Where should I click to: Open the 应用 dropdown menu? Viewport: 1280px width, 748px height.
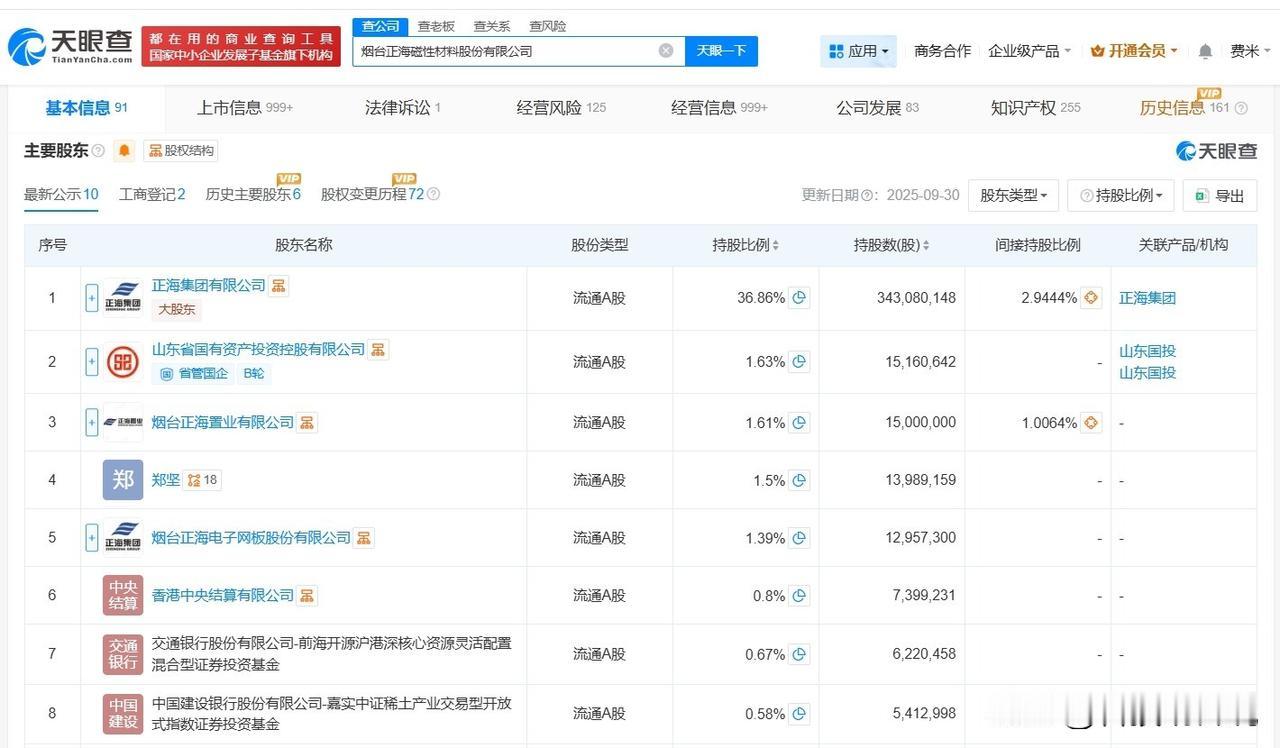pyautogui.click(x=858, y=51)
